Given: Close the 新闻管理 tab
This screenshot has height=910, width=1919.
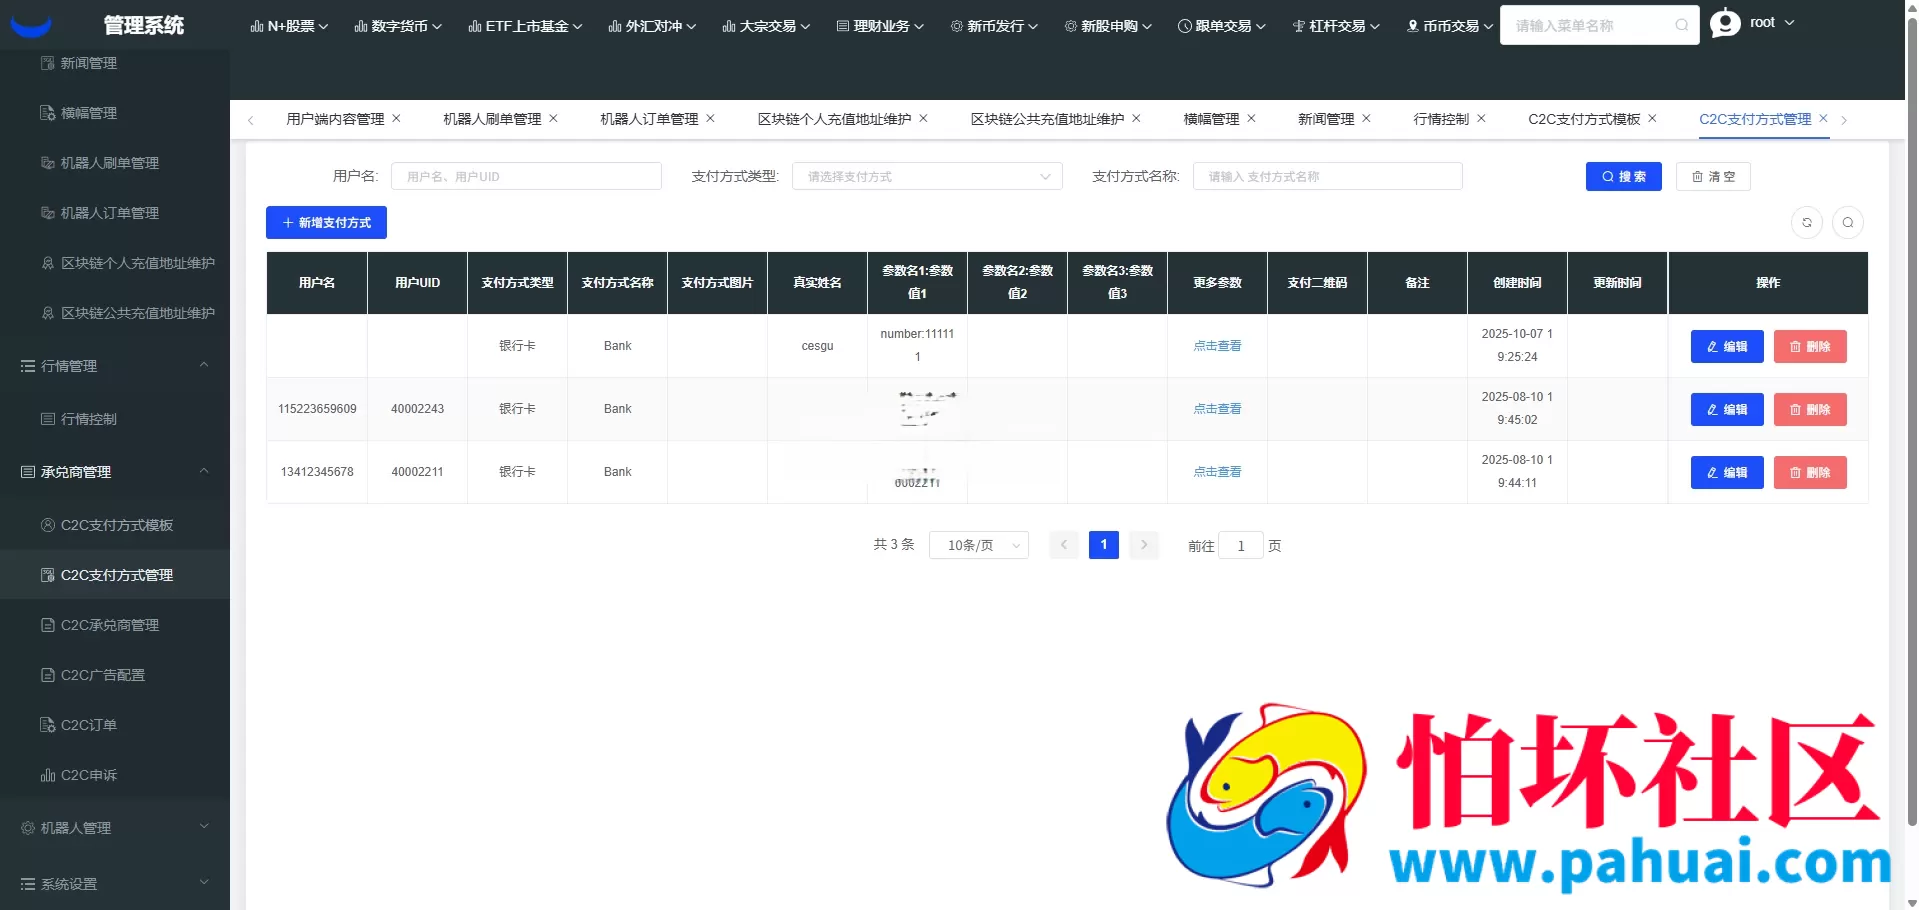Looking at the screenshot, I should 1366,118.
